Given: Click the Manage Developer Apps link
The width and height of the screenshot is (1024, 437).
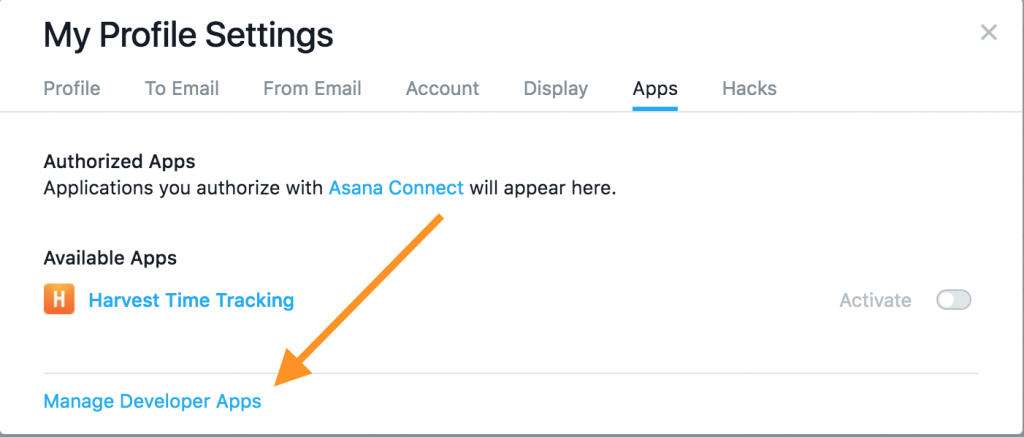Looking at the screenshot, I should [x=152, y=401].
